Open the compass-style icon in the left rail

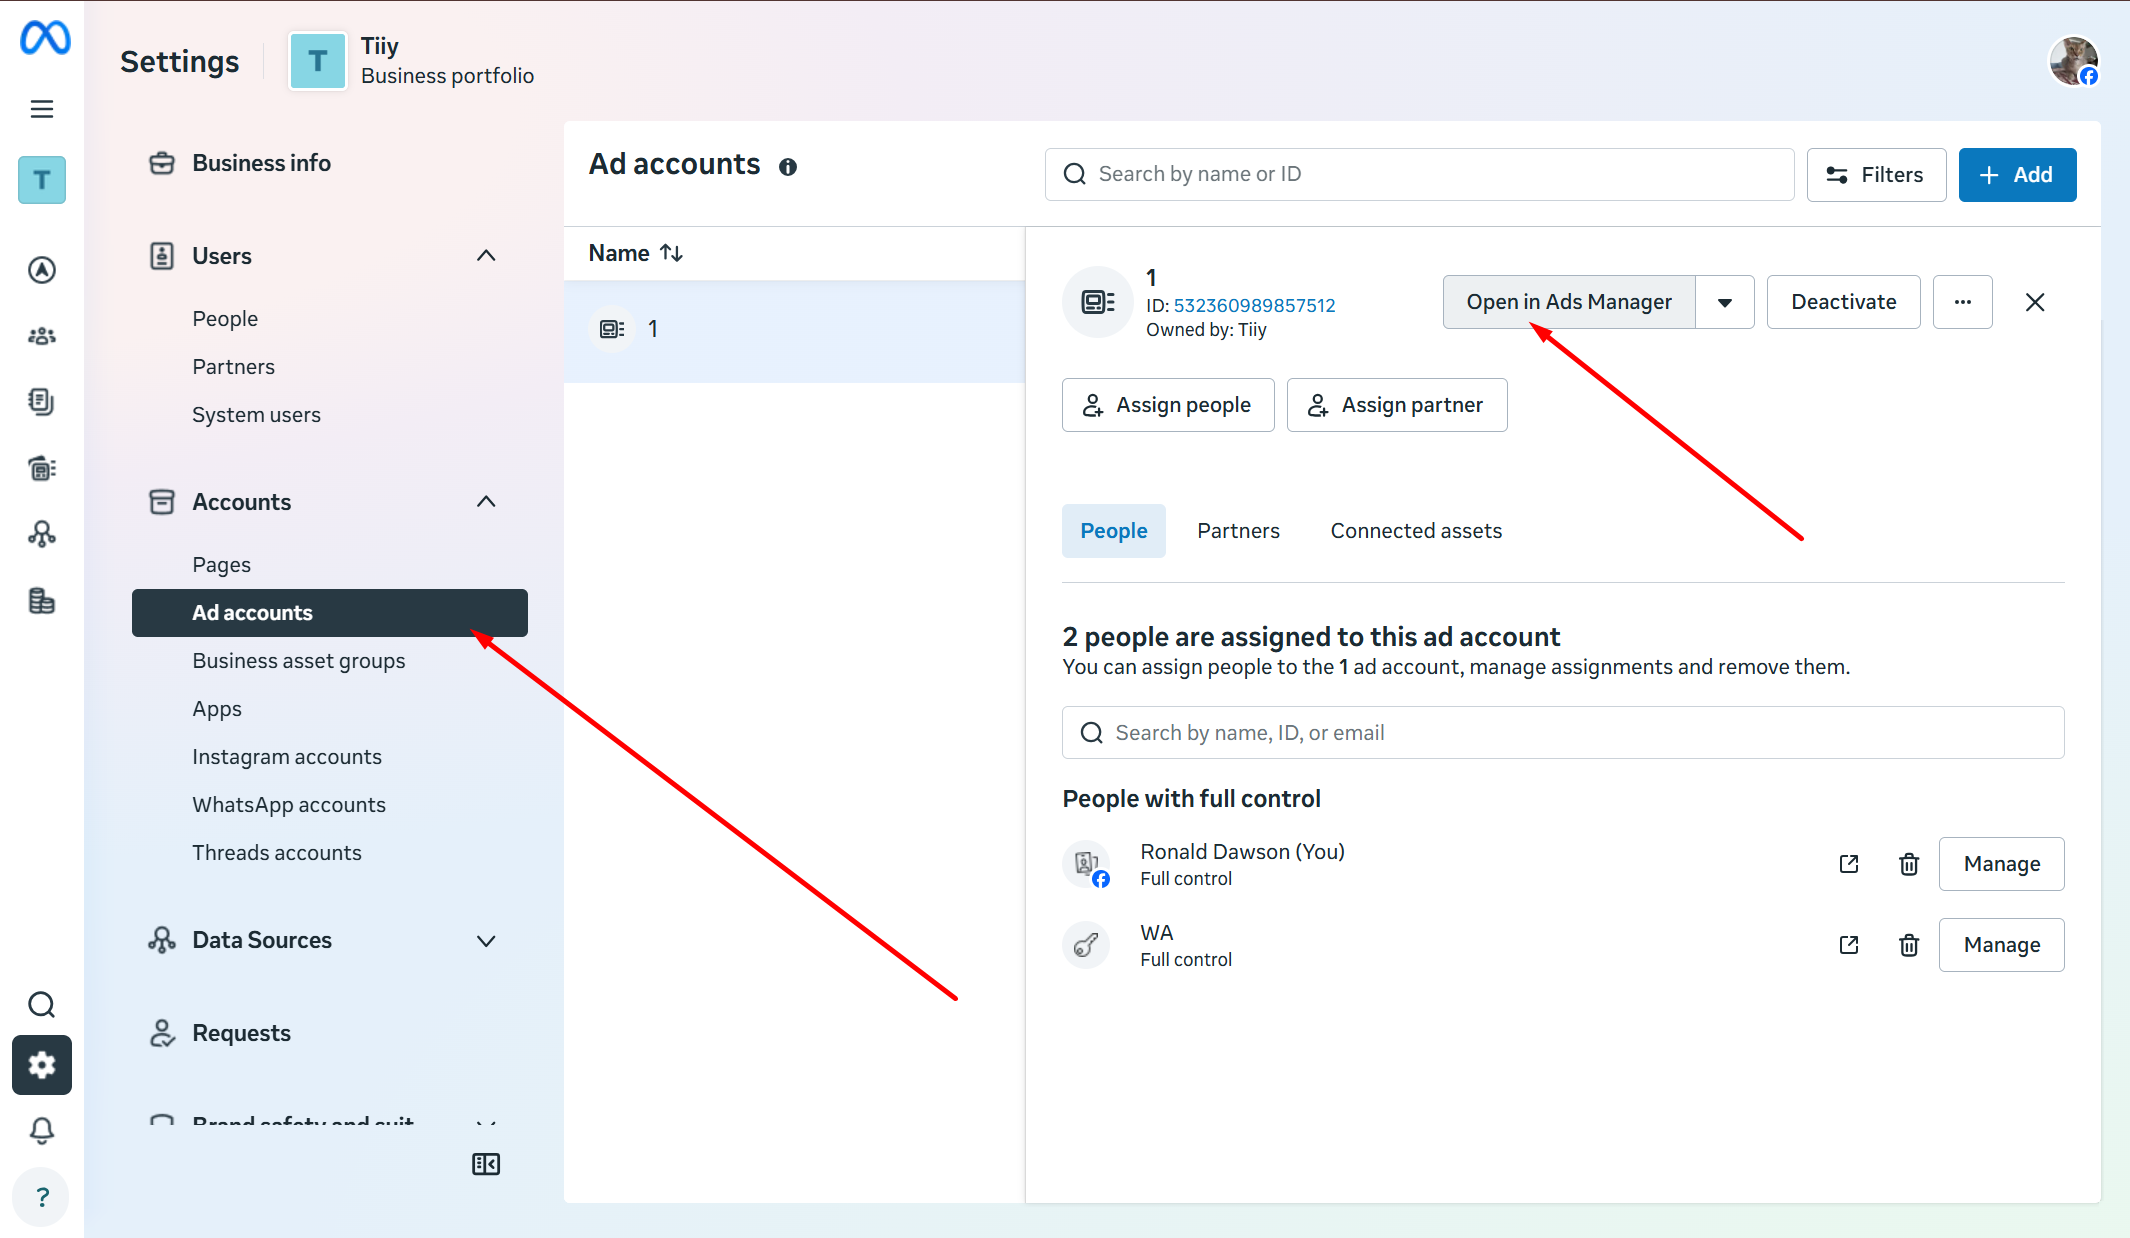tap(42, 270)
